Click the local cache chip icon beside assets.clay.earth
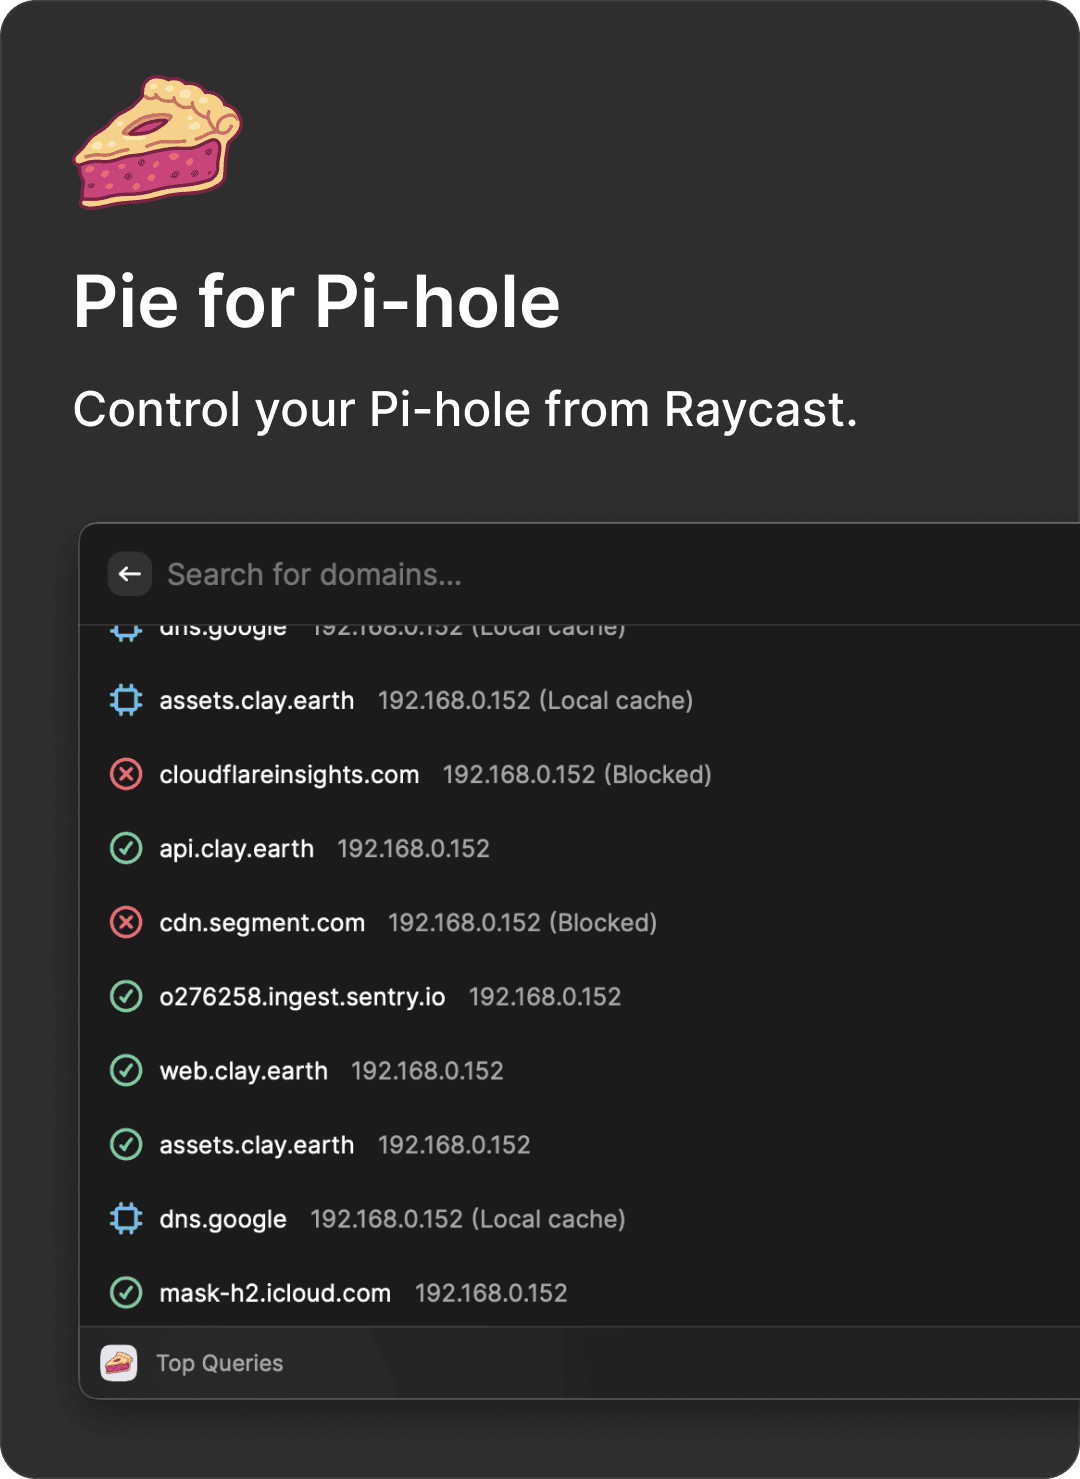 [126, 700]
